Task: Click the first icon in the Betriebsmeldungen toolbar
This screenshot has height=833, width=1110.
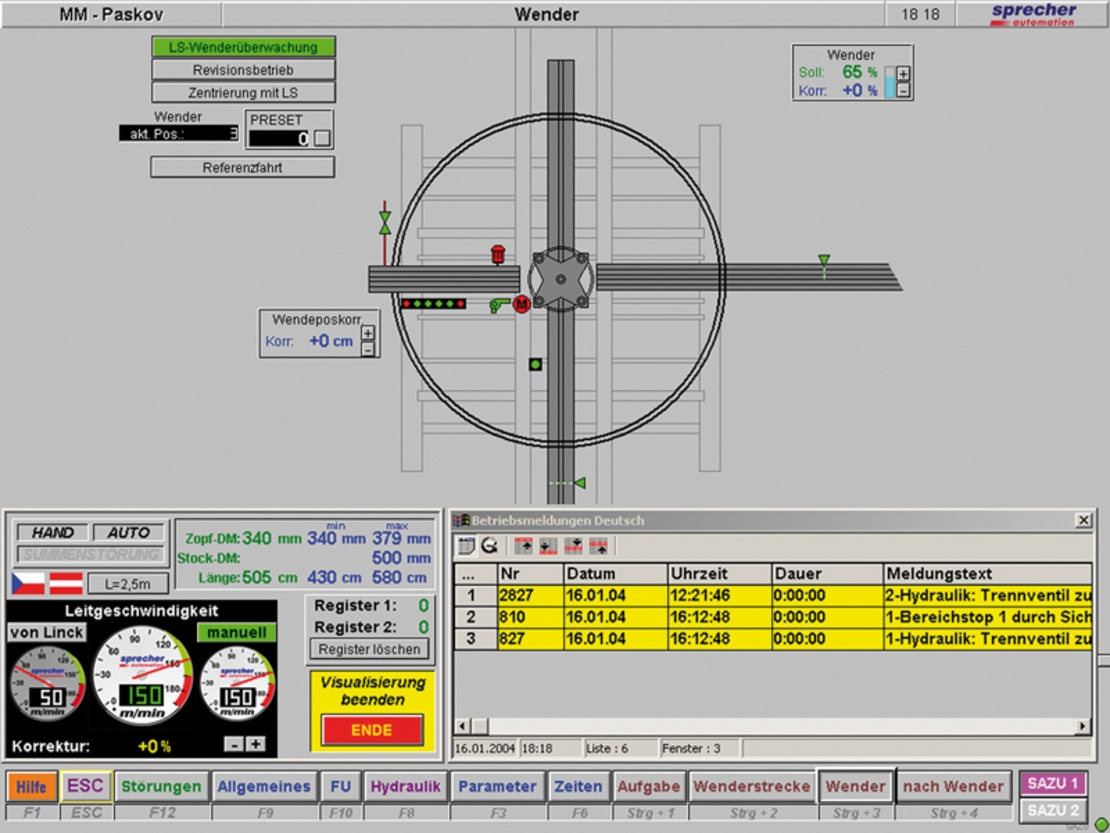Action: click(x=466, y=546)
